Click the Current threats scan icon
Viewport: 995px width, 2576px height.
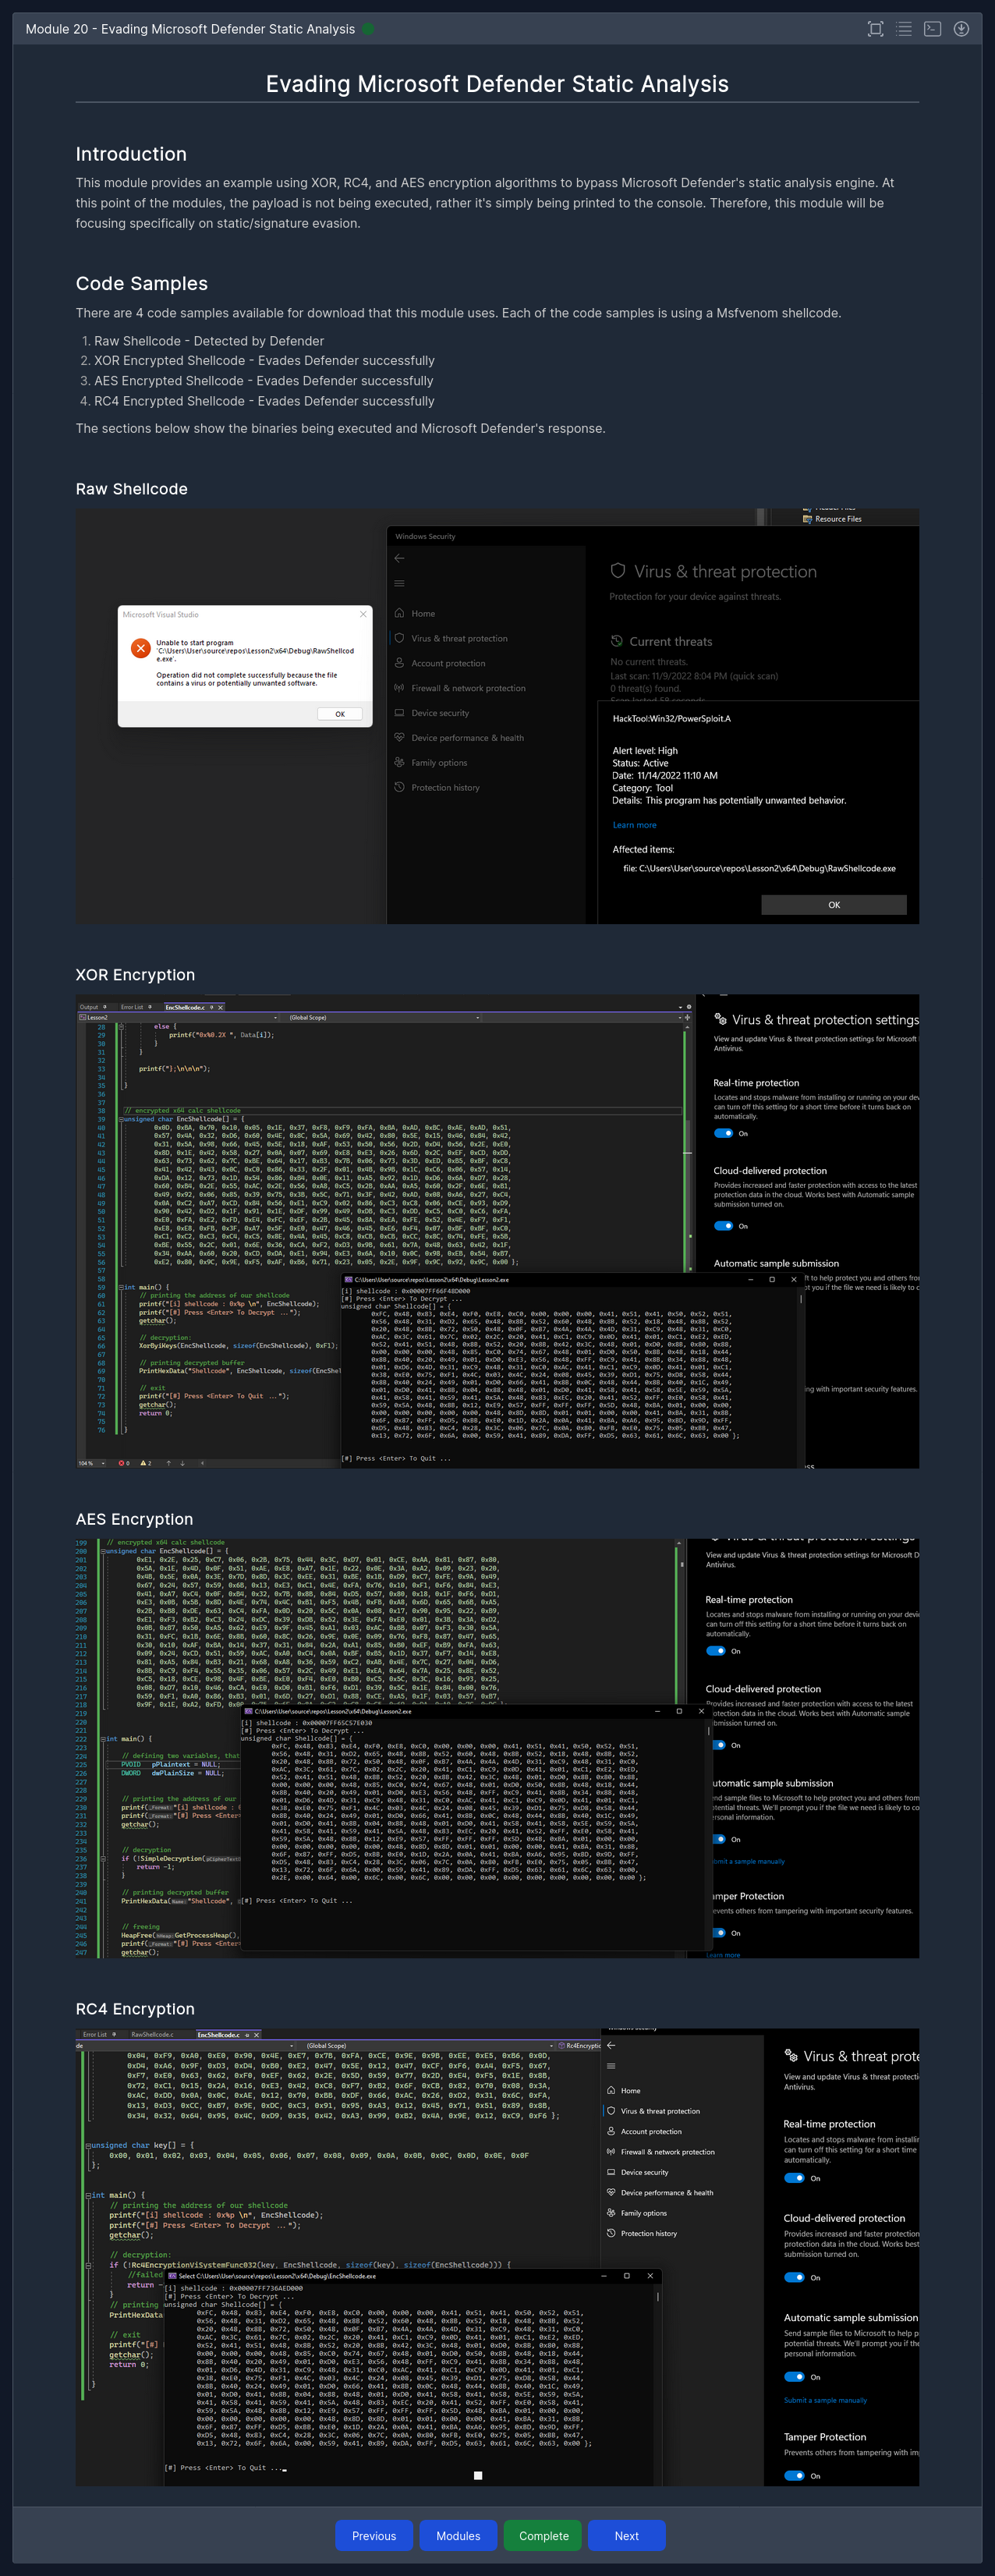(617, 641)
